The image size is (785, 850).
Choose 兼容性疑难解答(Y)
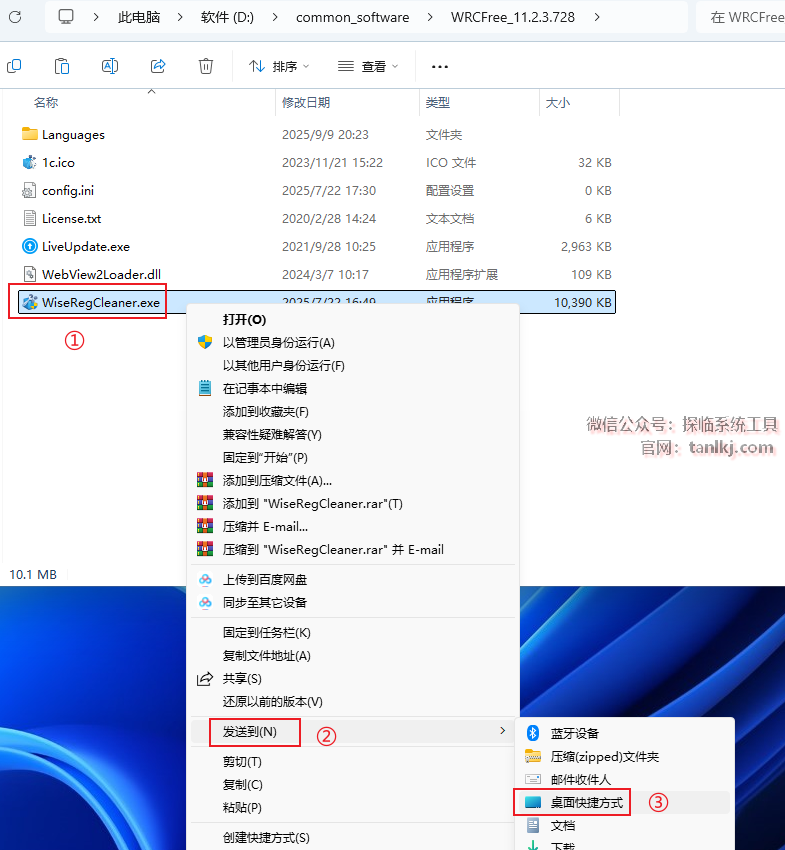(353, 434)
